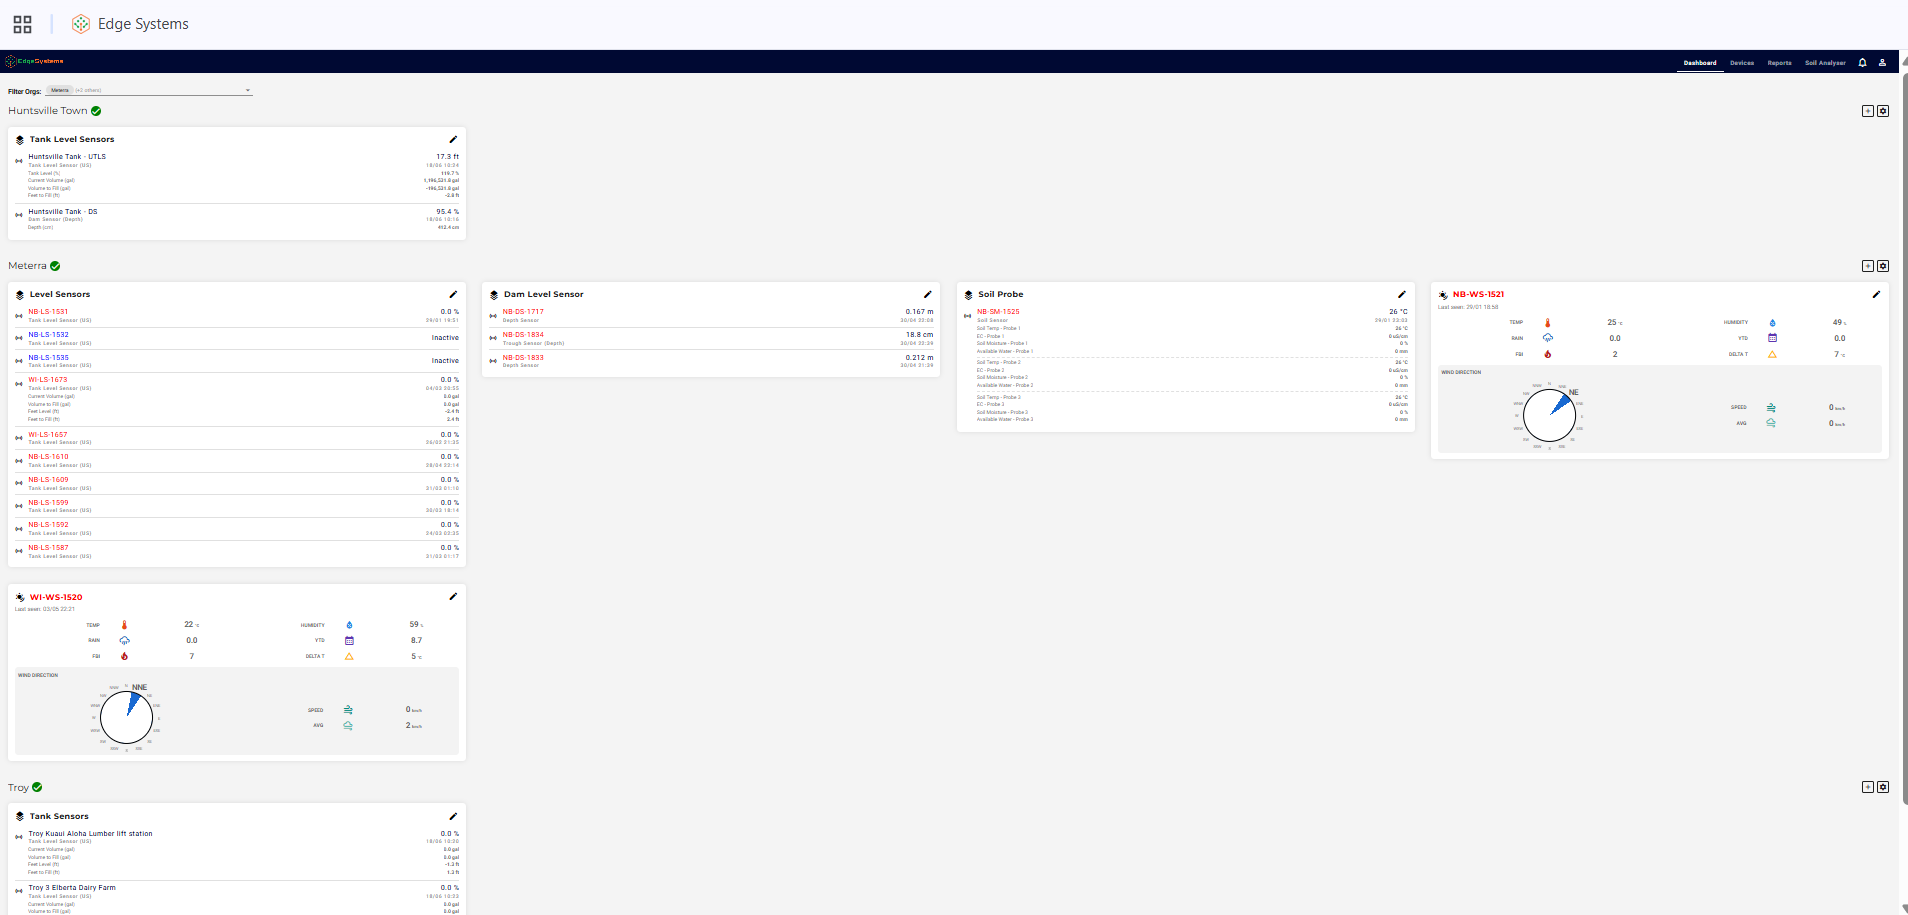The image size is (1908, 915).
Task: Open Meterra section settings gear
Action: pos(1883,266)
